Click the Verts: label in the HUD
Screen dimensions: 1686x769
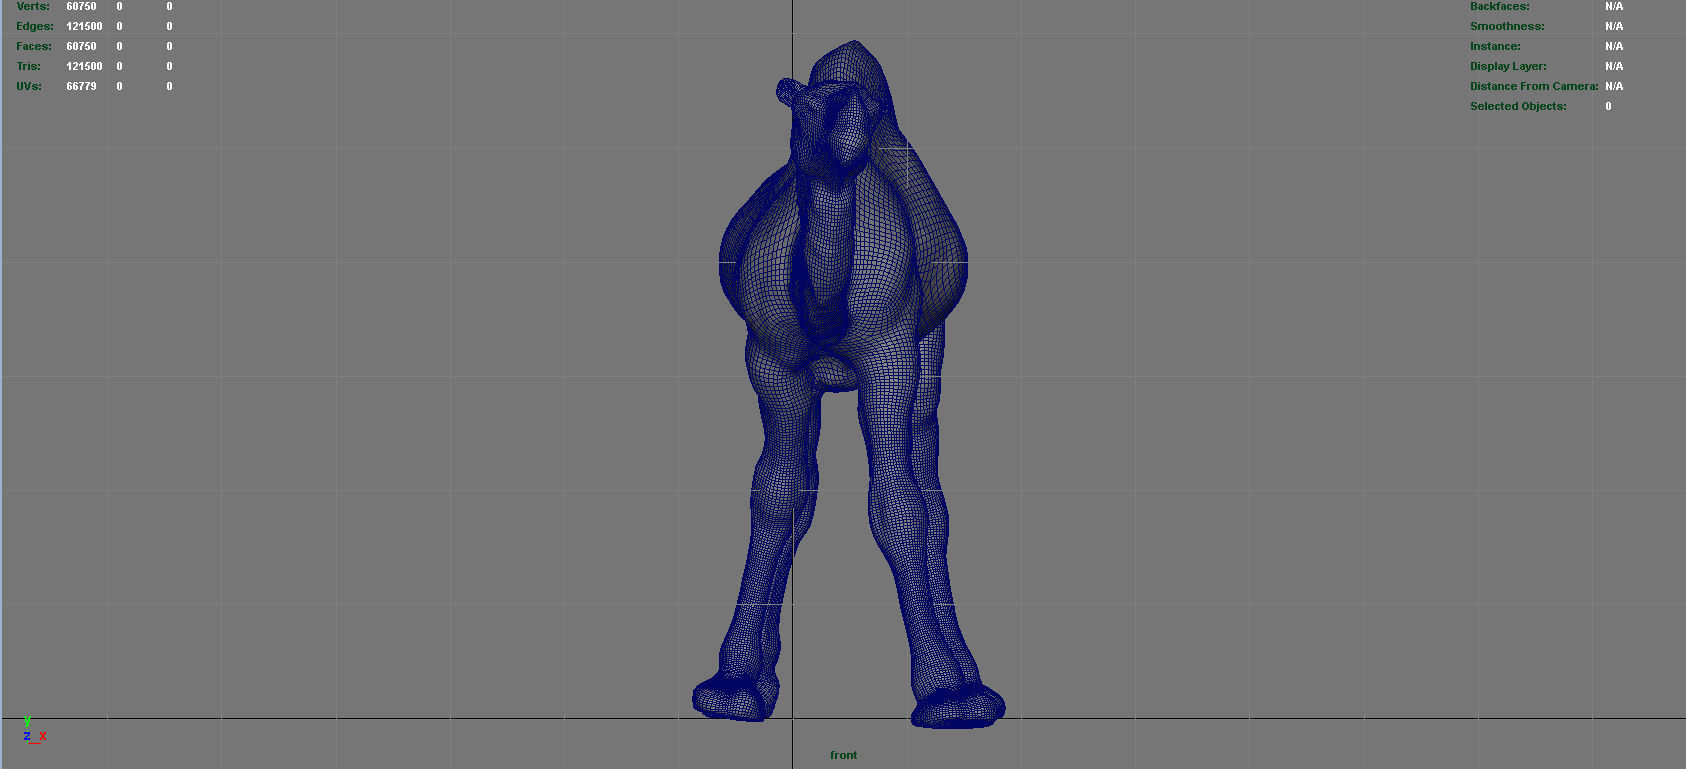coord(33,6)
